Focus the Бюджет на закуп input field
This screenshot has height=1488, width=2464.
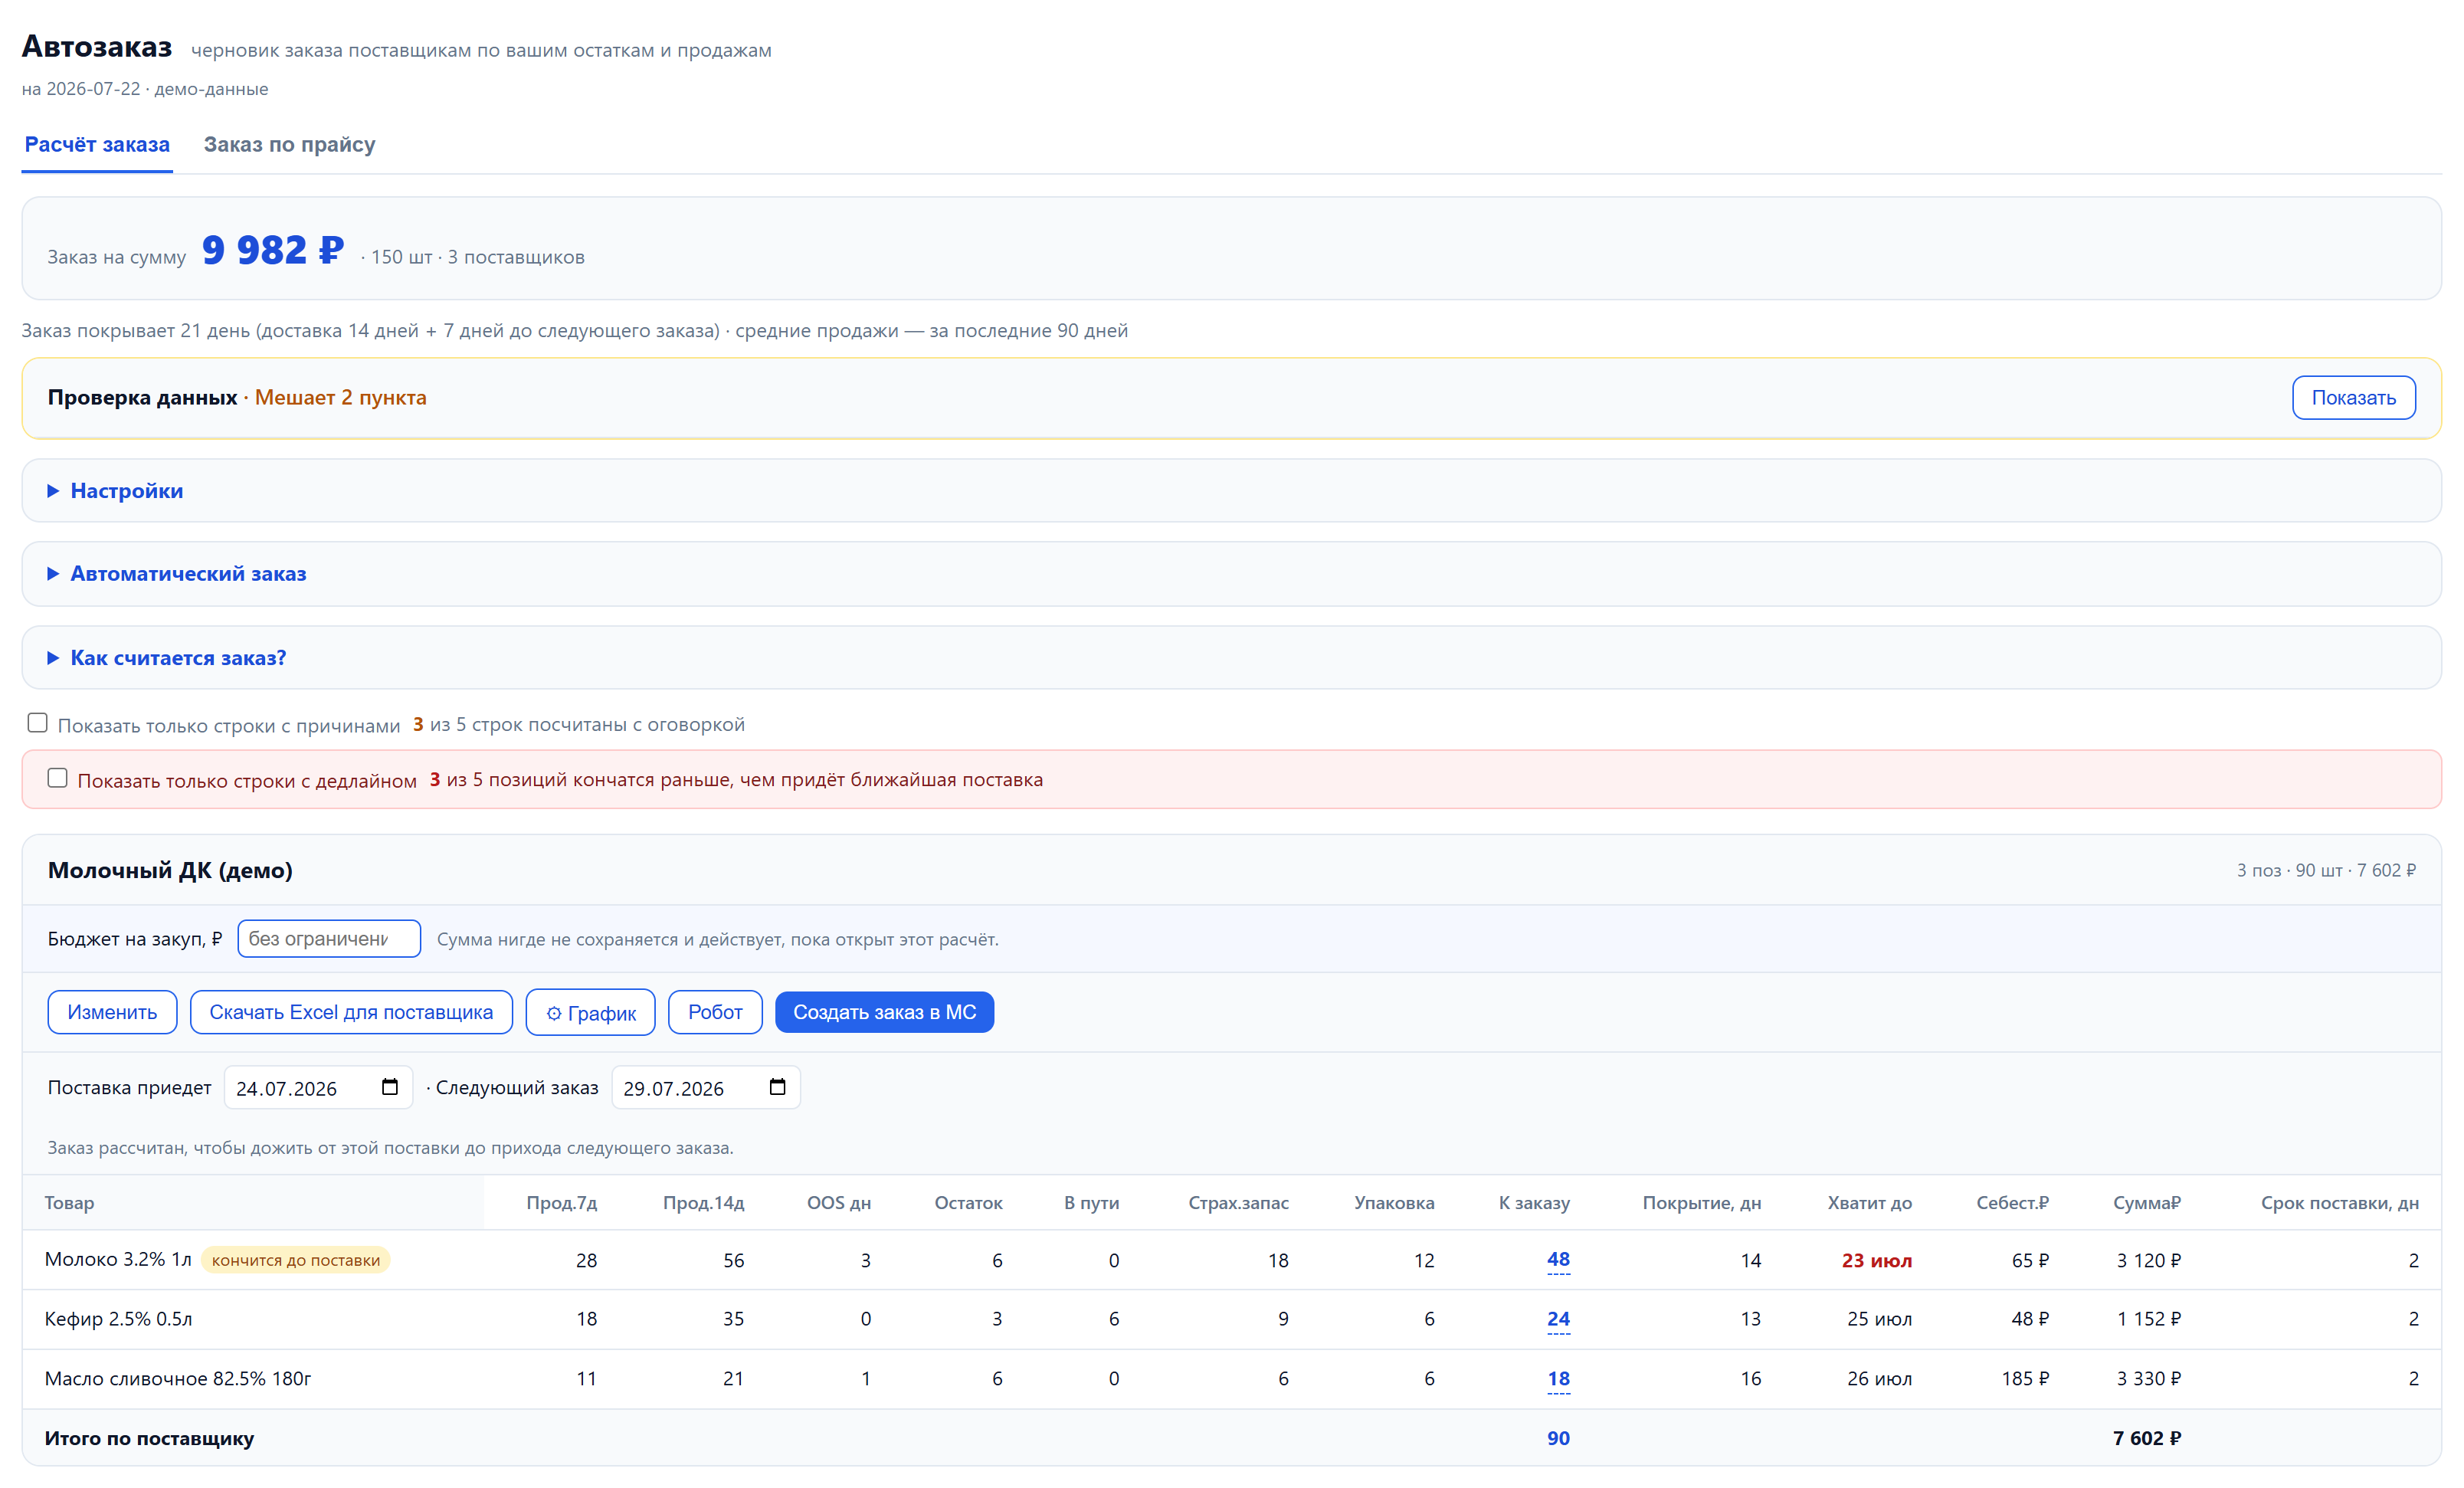(x=329, y=938)
